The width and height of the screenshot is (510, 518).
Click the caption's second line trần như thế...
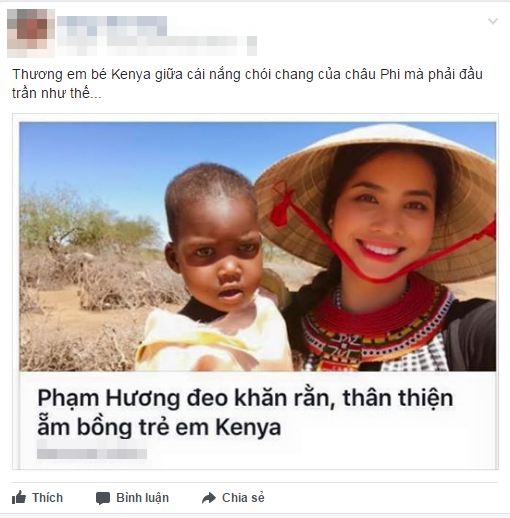pyautogui.click(x=57, y=93)
